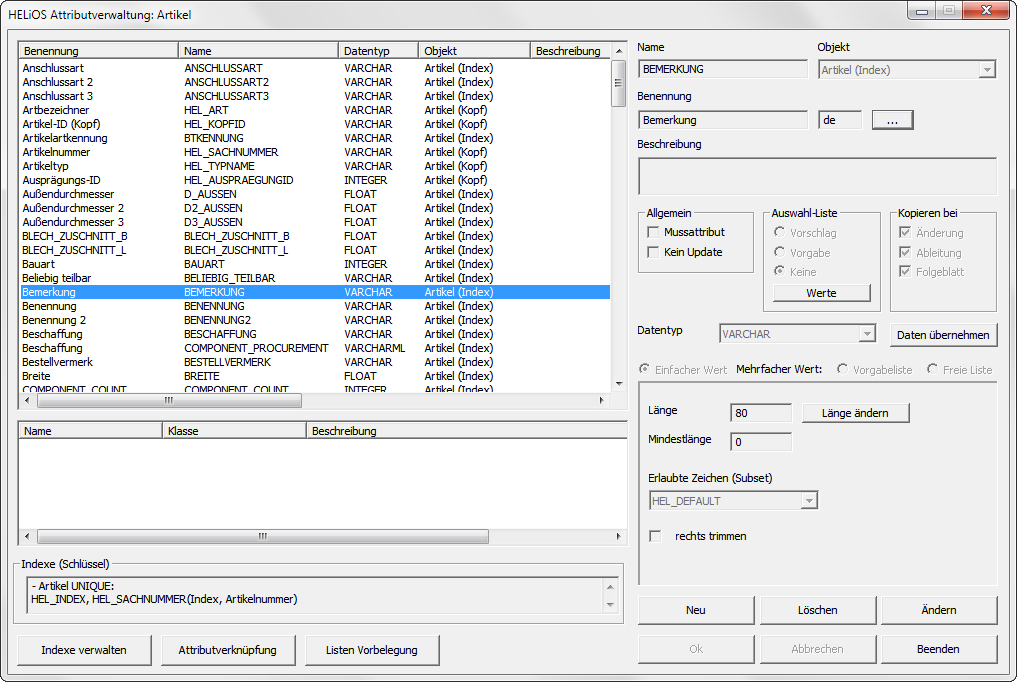Enable the Mussattribut checkbox
The width and height of the screenshot is (1017, 682).
(655, 232)
